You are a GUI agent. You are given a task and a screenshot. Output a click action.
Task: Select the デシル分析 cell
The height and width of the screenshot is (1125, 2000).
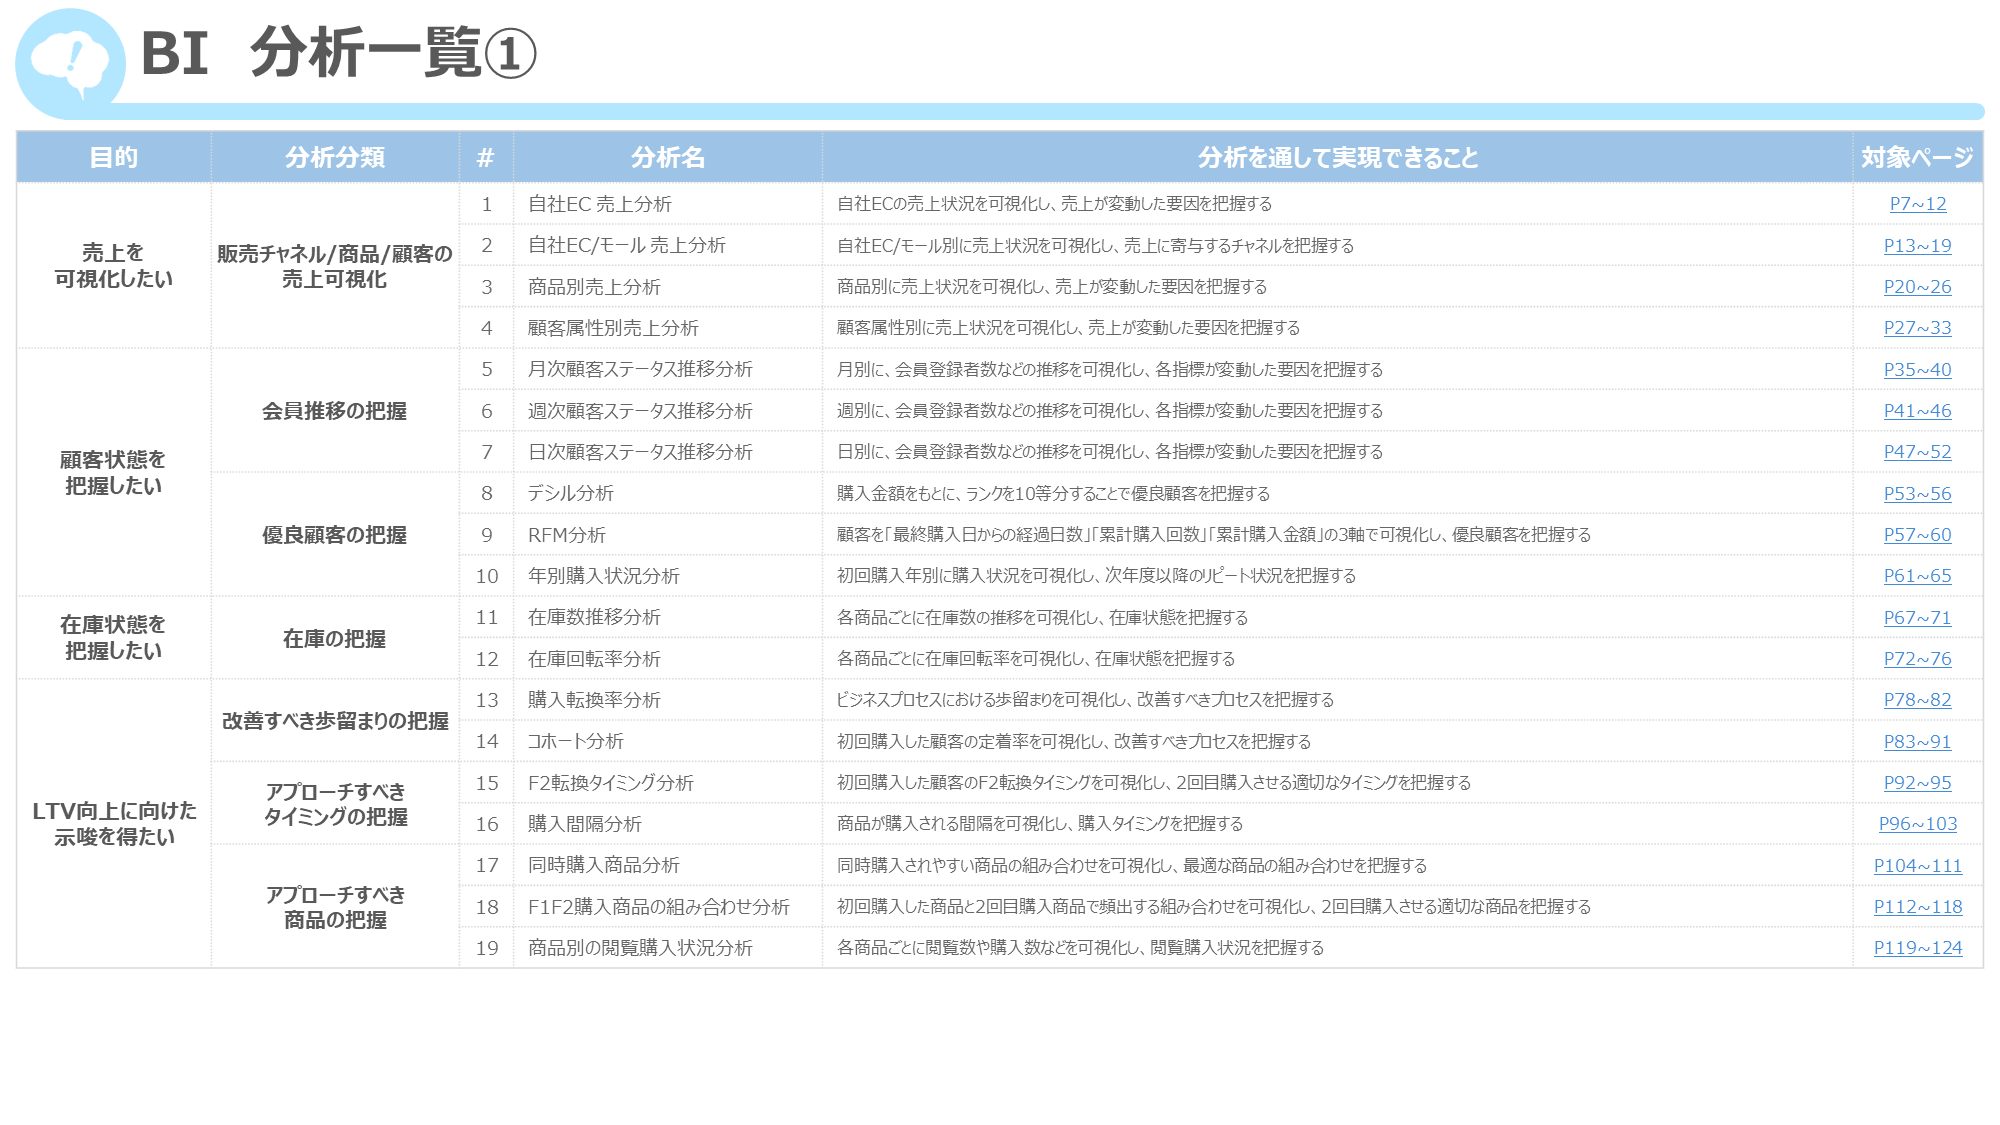(x=668, y=493)
